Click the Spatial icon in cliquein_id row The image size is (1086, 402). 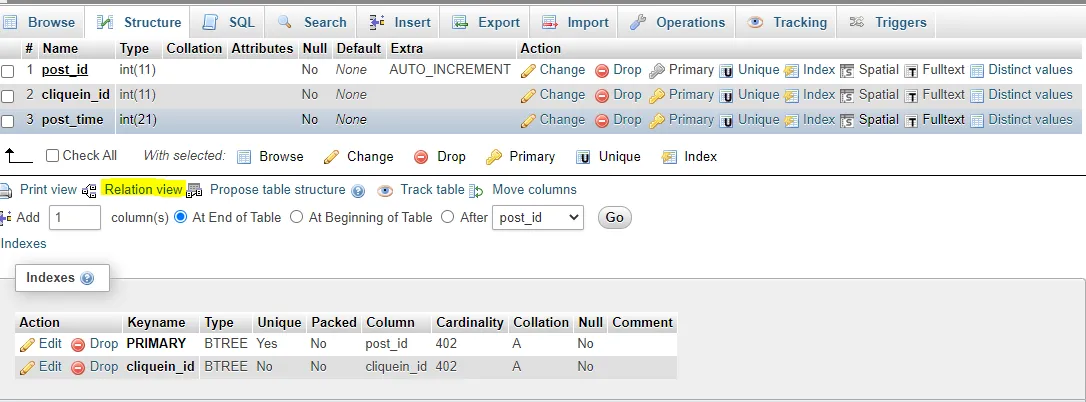[x=847, y=95]
